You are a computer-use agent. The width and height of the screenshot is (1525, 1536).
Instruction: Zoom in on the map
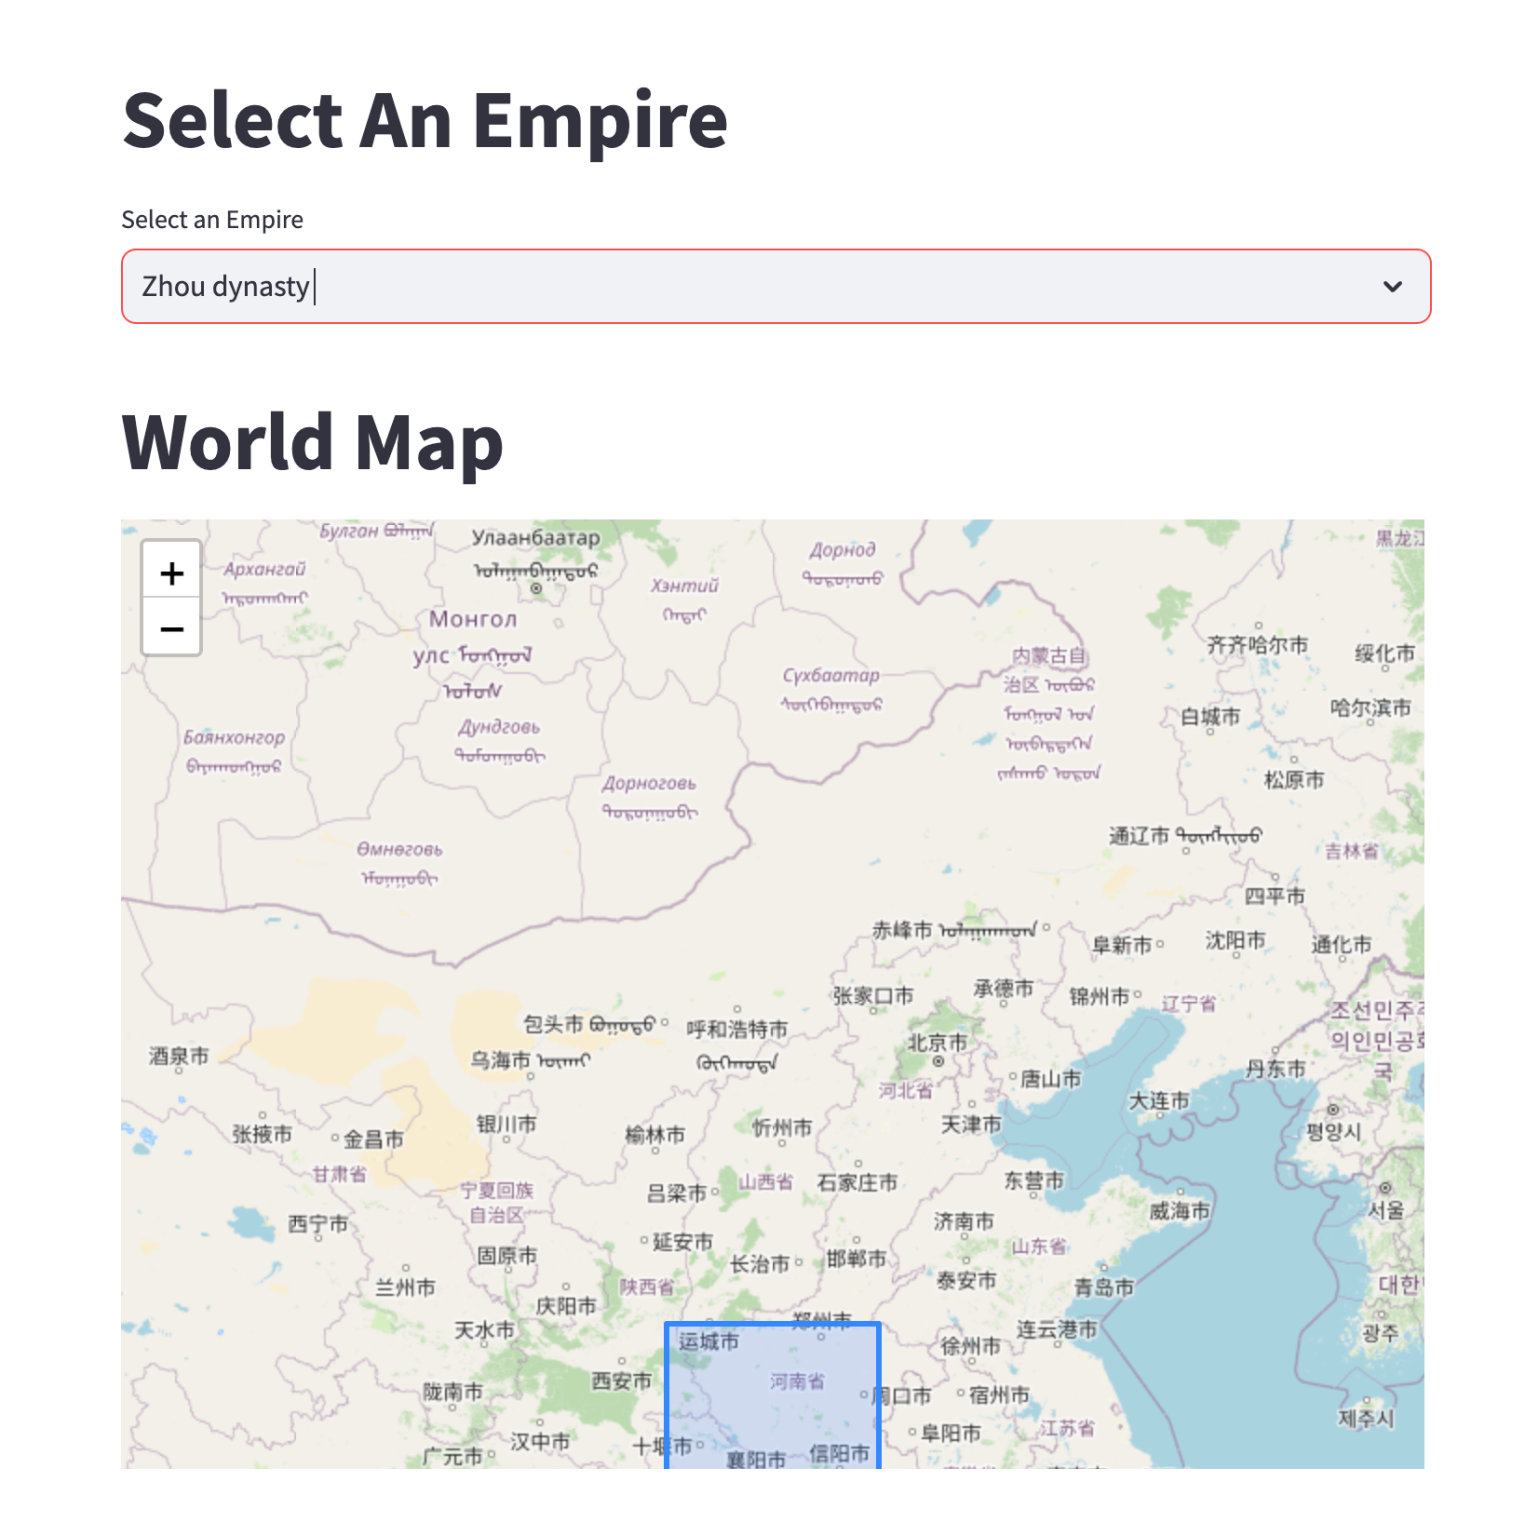tap(172, 573)
